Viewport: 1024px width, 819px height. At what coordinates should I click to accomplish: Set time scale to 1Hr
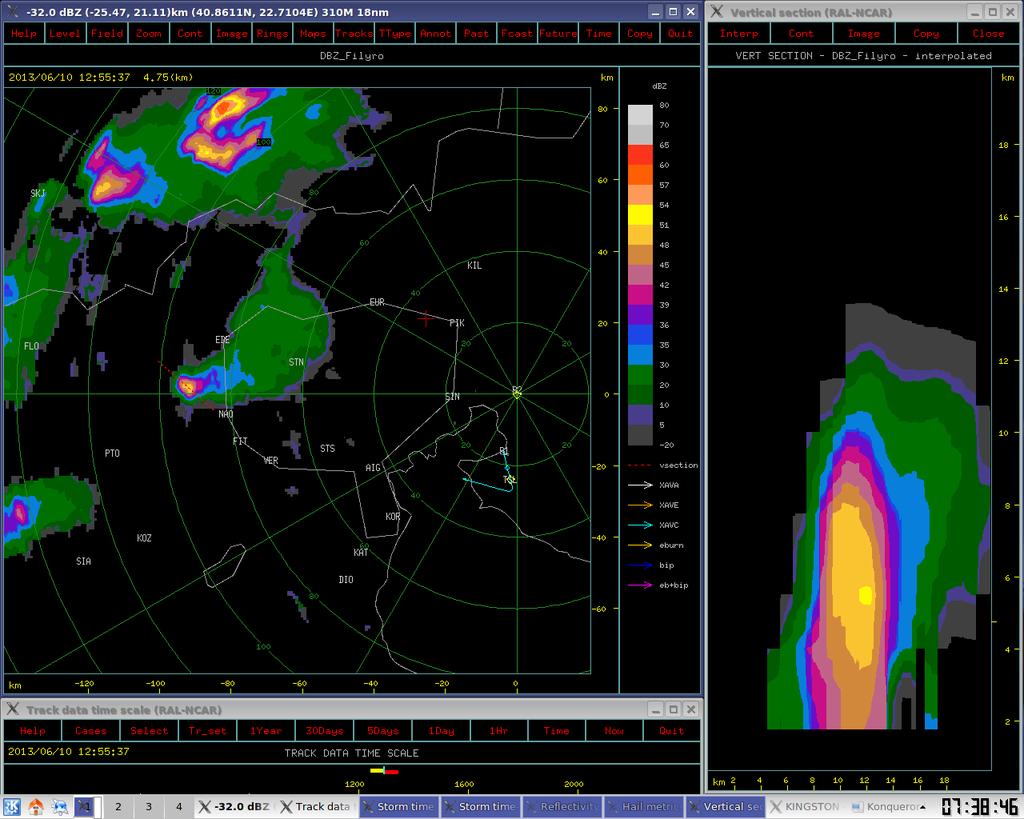[x=499, y=731]
